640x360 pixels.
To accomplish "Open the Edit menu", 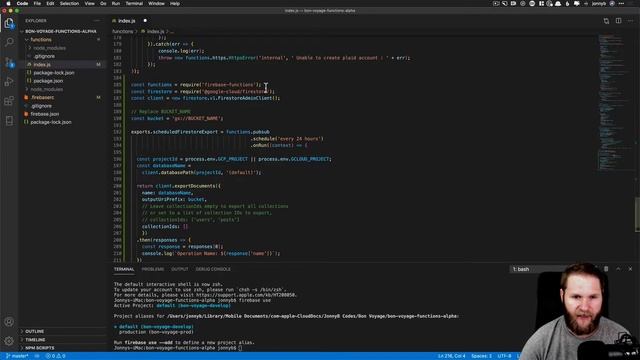I will pos(50,3).
